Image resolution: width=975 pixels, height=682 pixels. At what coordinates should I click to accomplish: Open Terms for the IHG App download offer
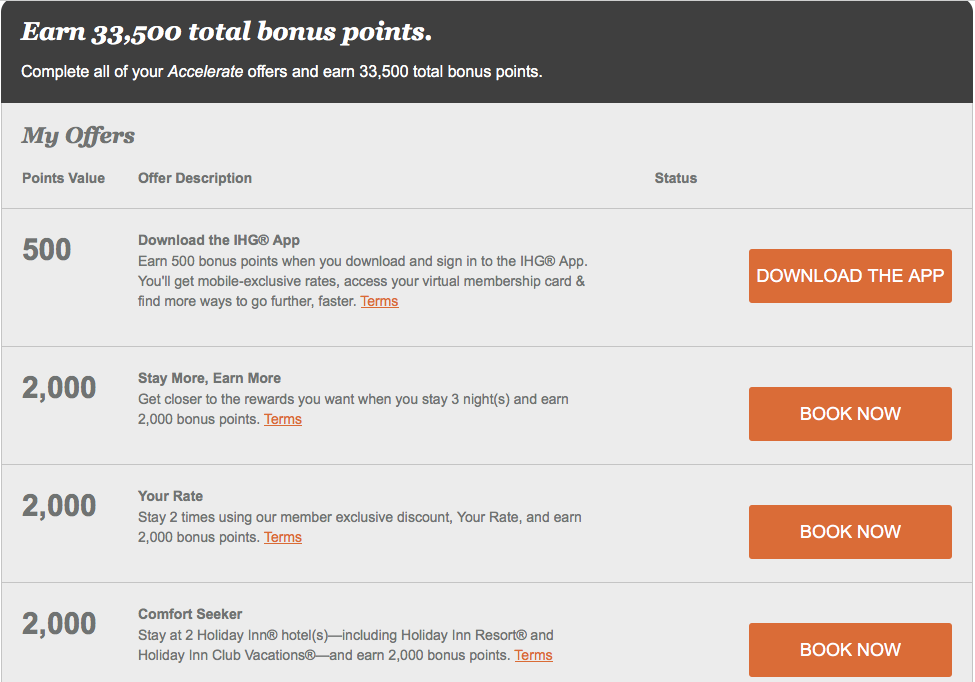click(x=379, y=301)
